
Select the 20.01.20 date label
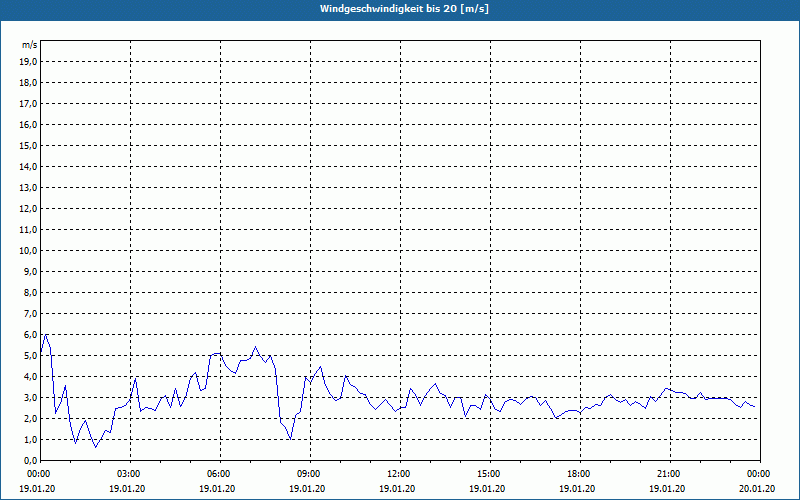[757, 489]
